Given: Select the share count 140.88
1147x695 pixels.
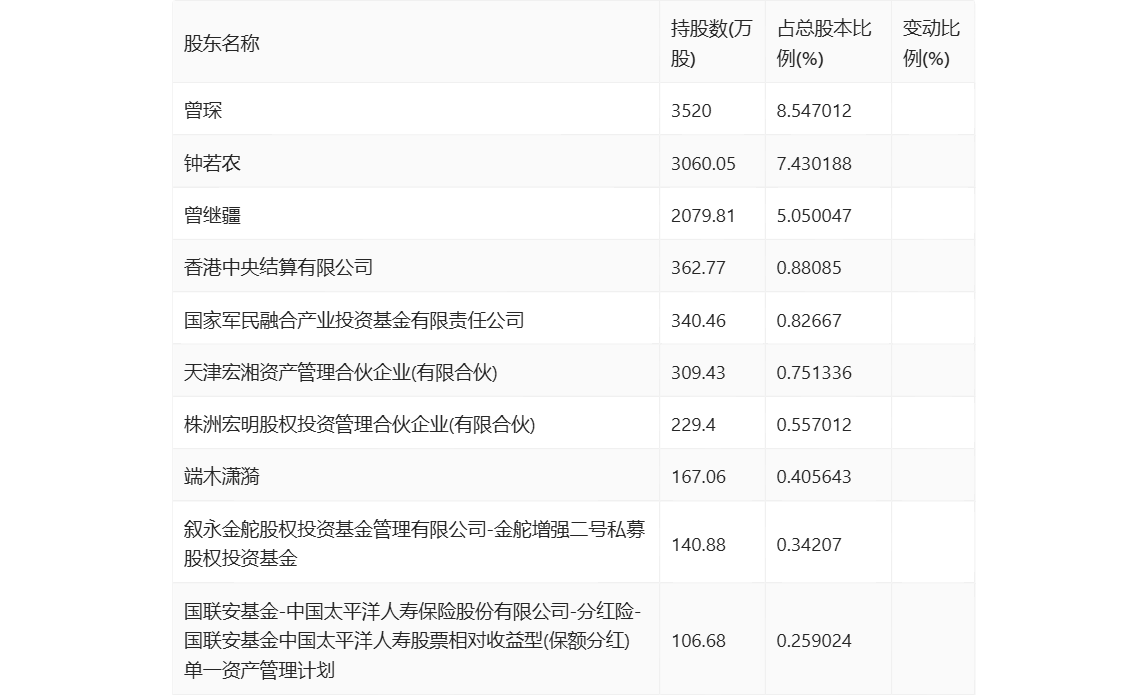Looking at the screenshot, I should point(698,544).
